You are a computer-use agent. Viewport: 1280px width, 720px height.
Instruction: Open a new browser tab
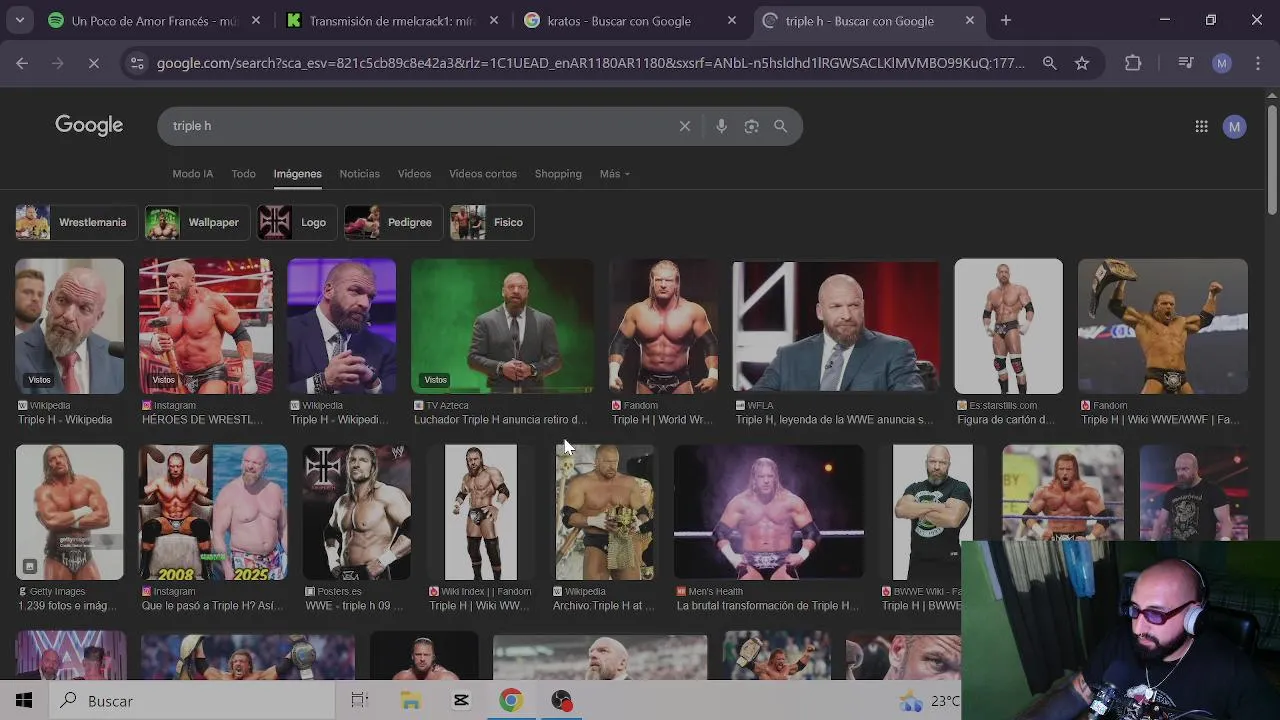(1006, 20)
